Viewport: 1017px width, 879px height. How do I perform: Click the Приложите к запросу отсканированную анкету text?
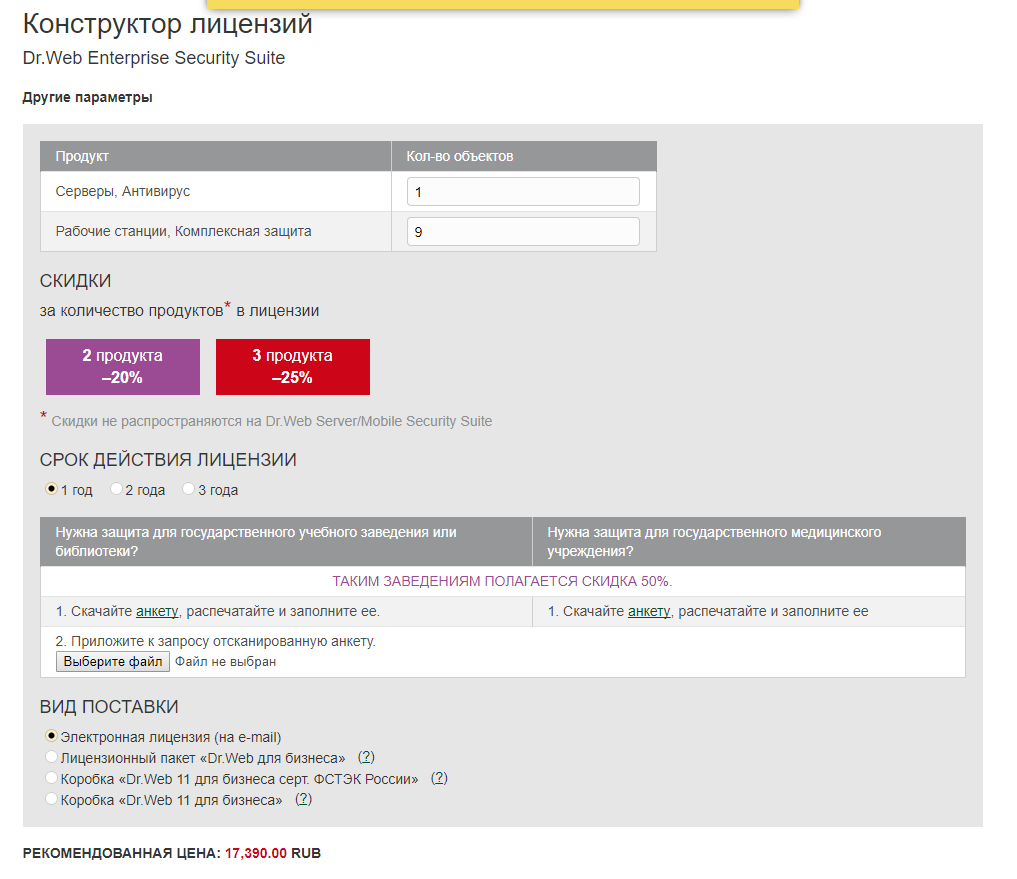215,641
